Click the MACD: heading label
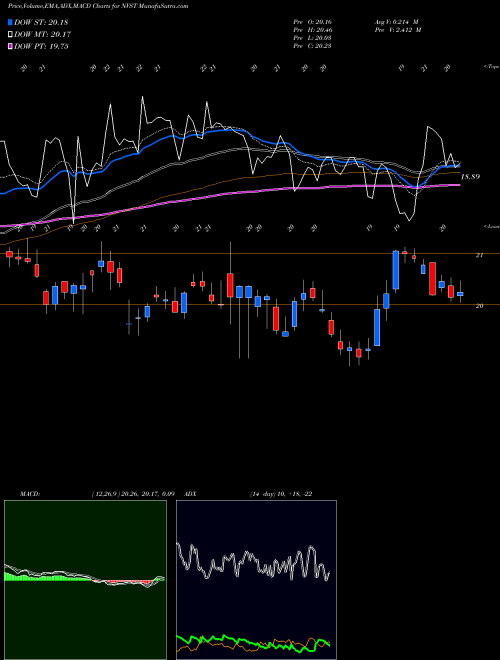This screenshot has height=660, width=500. 30,494
